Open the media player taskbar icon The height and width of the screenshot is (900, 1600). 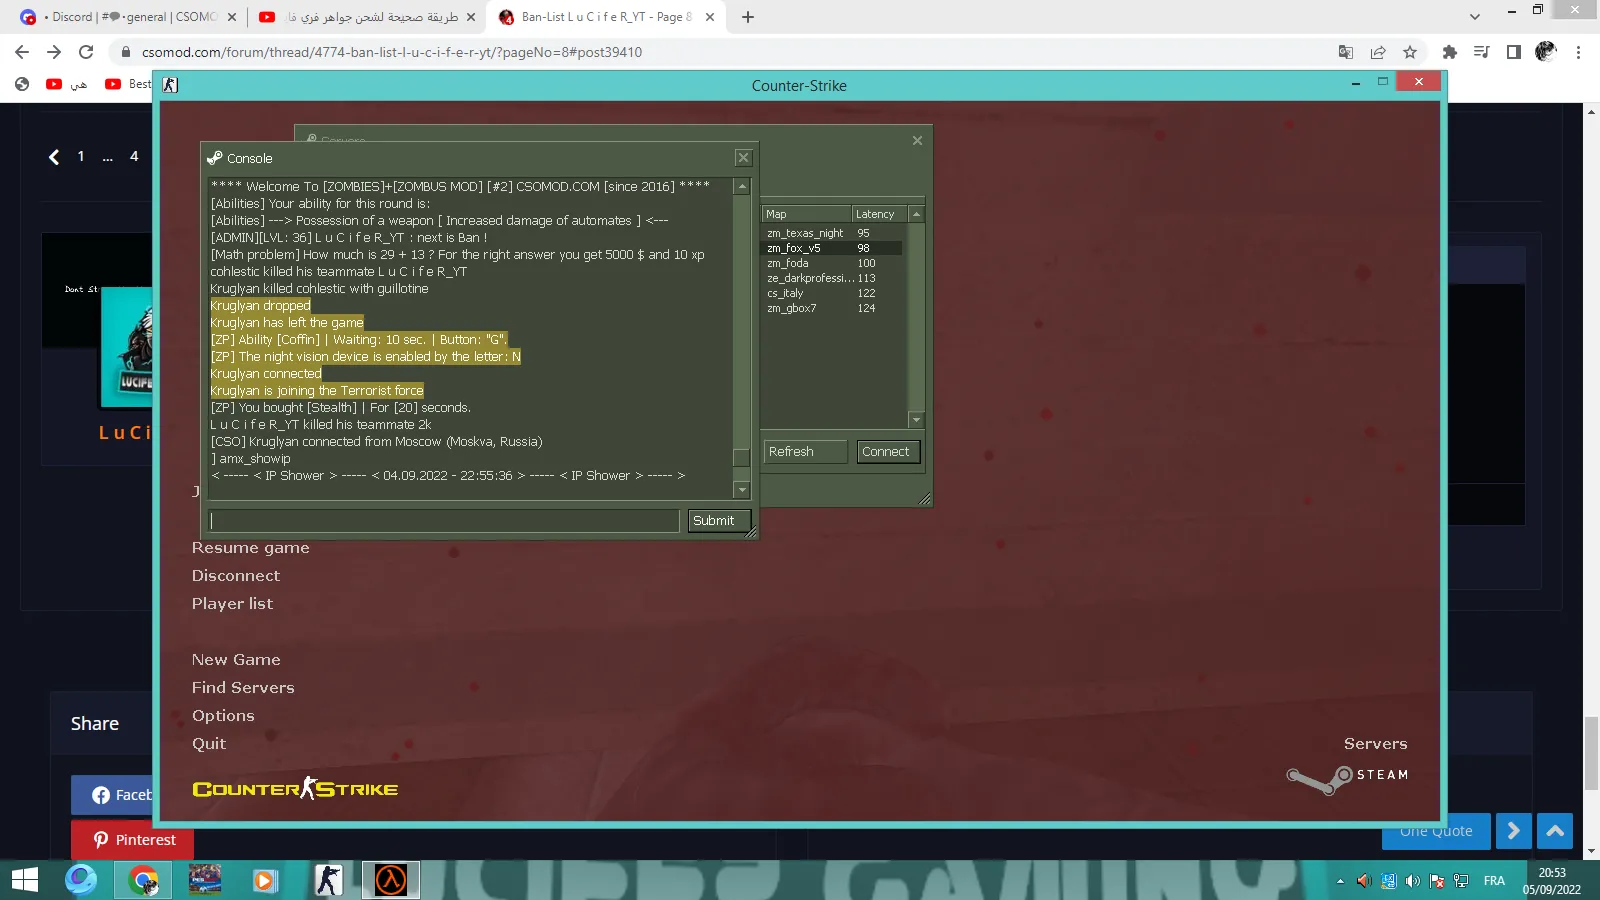pyautogui.click(x=264, y=880)
